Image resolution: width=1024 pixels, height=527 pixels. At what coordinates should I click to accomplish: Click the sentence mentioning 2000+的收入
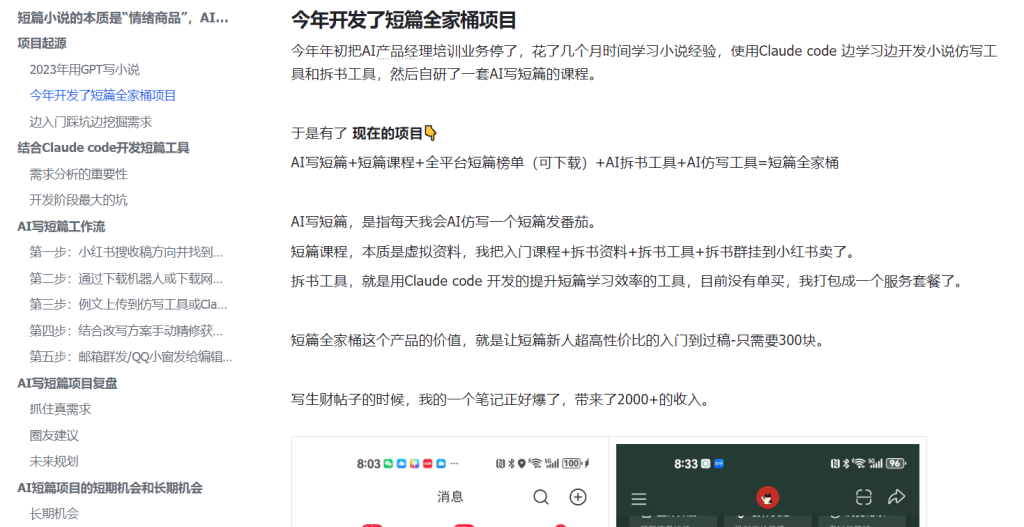point(500,400)
